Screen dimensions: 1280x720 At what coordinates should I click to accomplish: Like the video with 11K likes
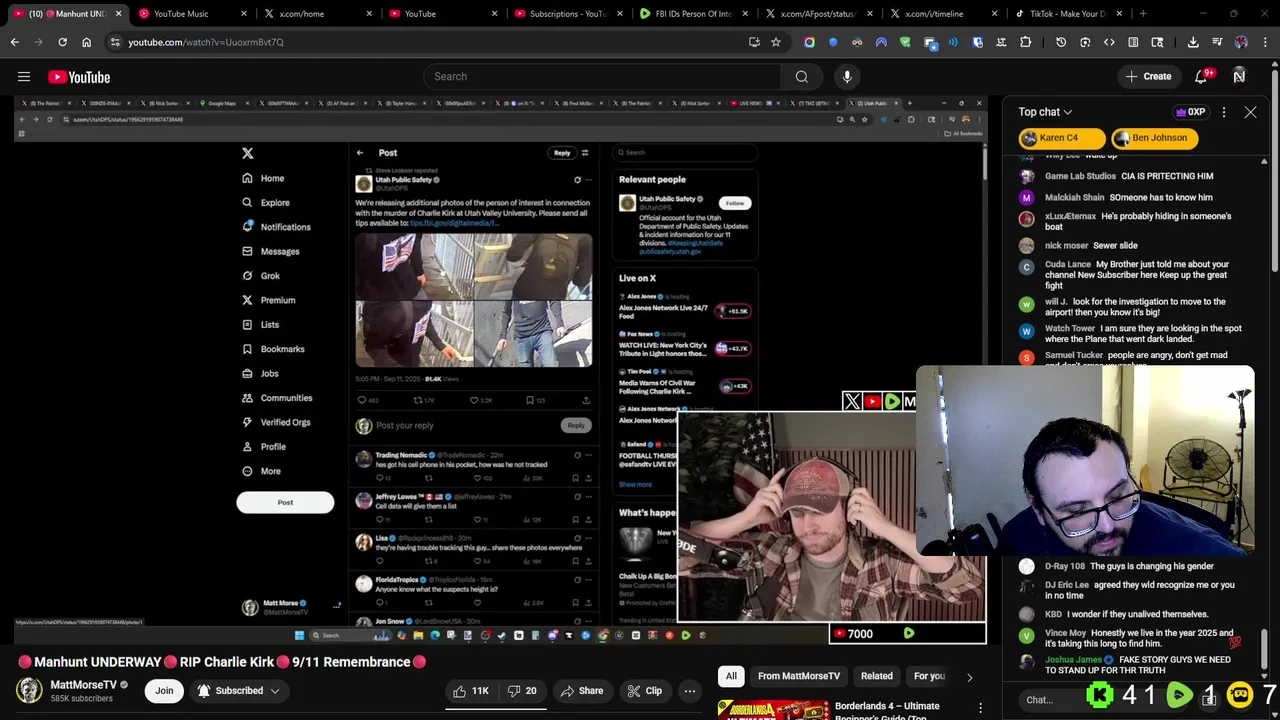(x=471, y=691)
